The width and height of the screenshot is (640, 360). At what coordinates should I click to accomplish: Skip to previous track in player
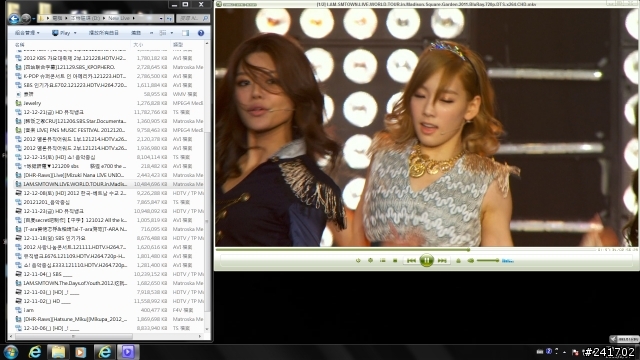coord(411,260)
